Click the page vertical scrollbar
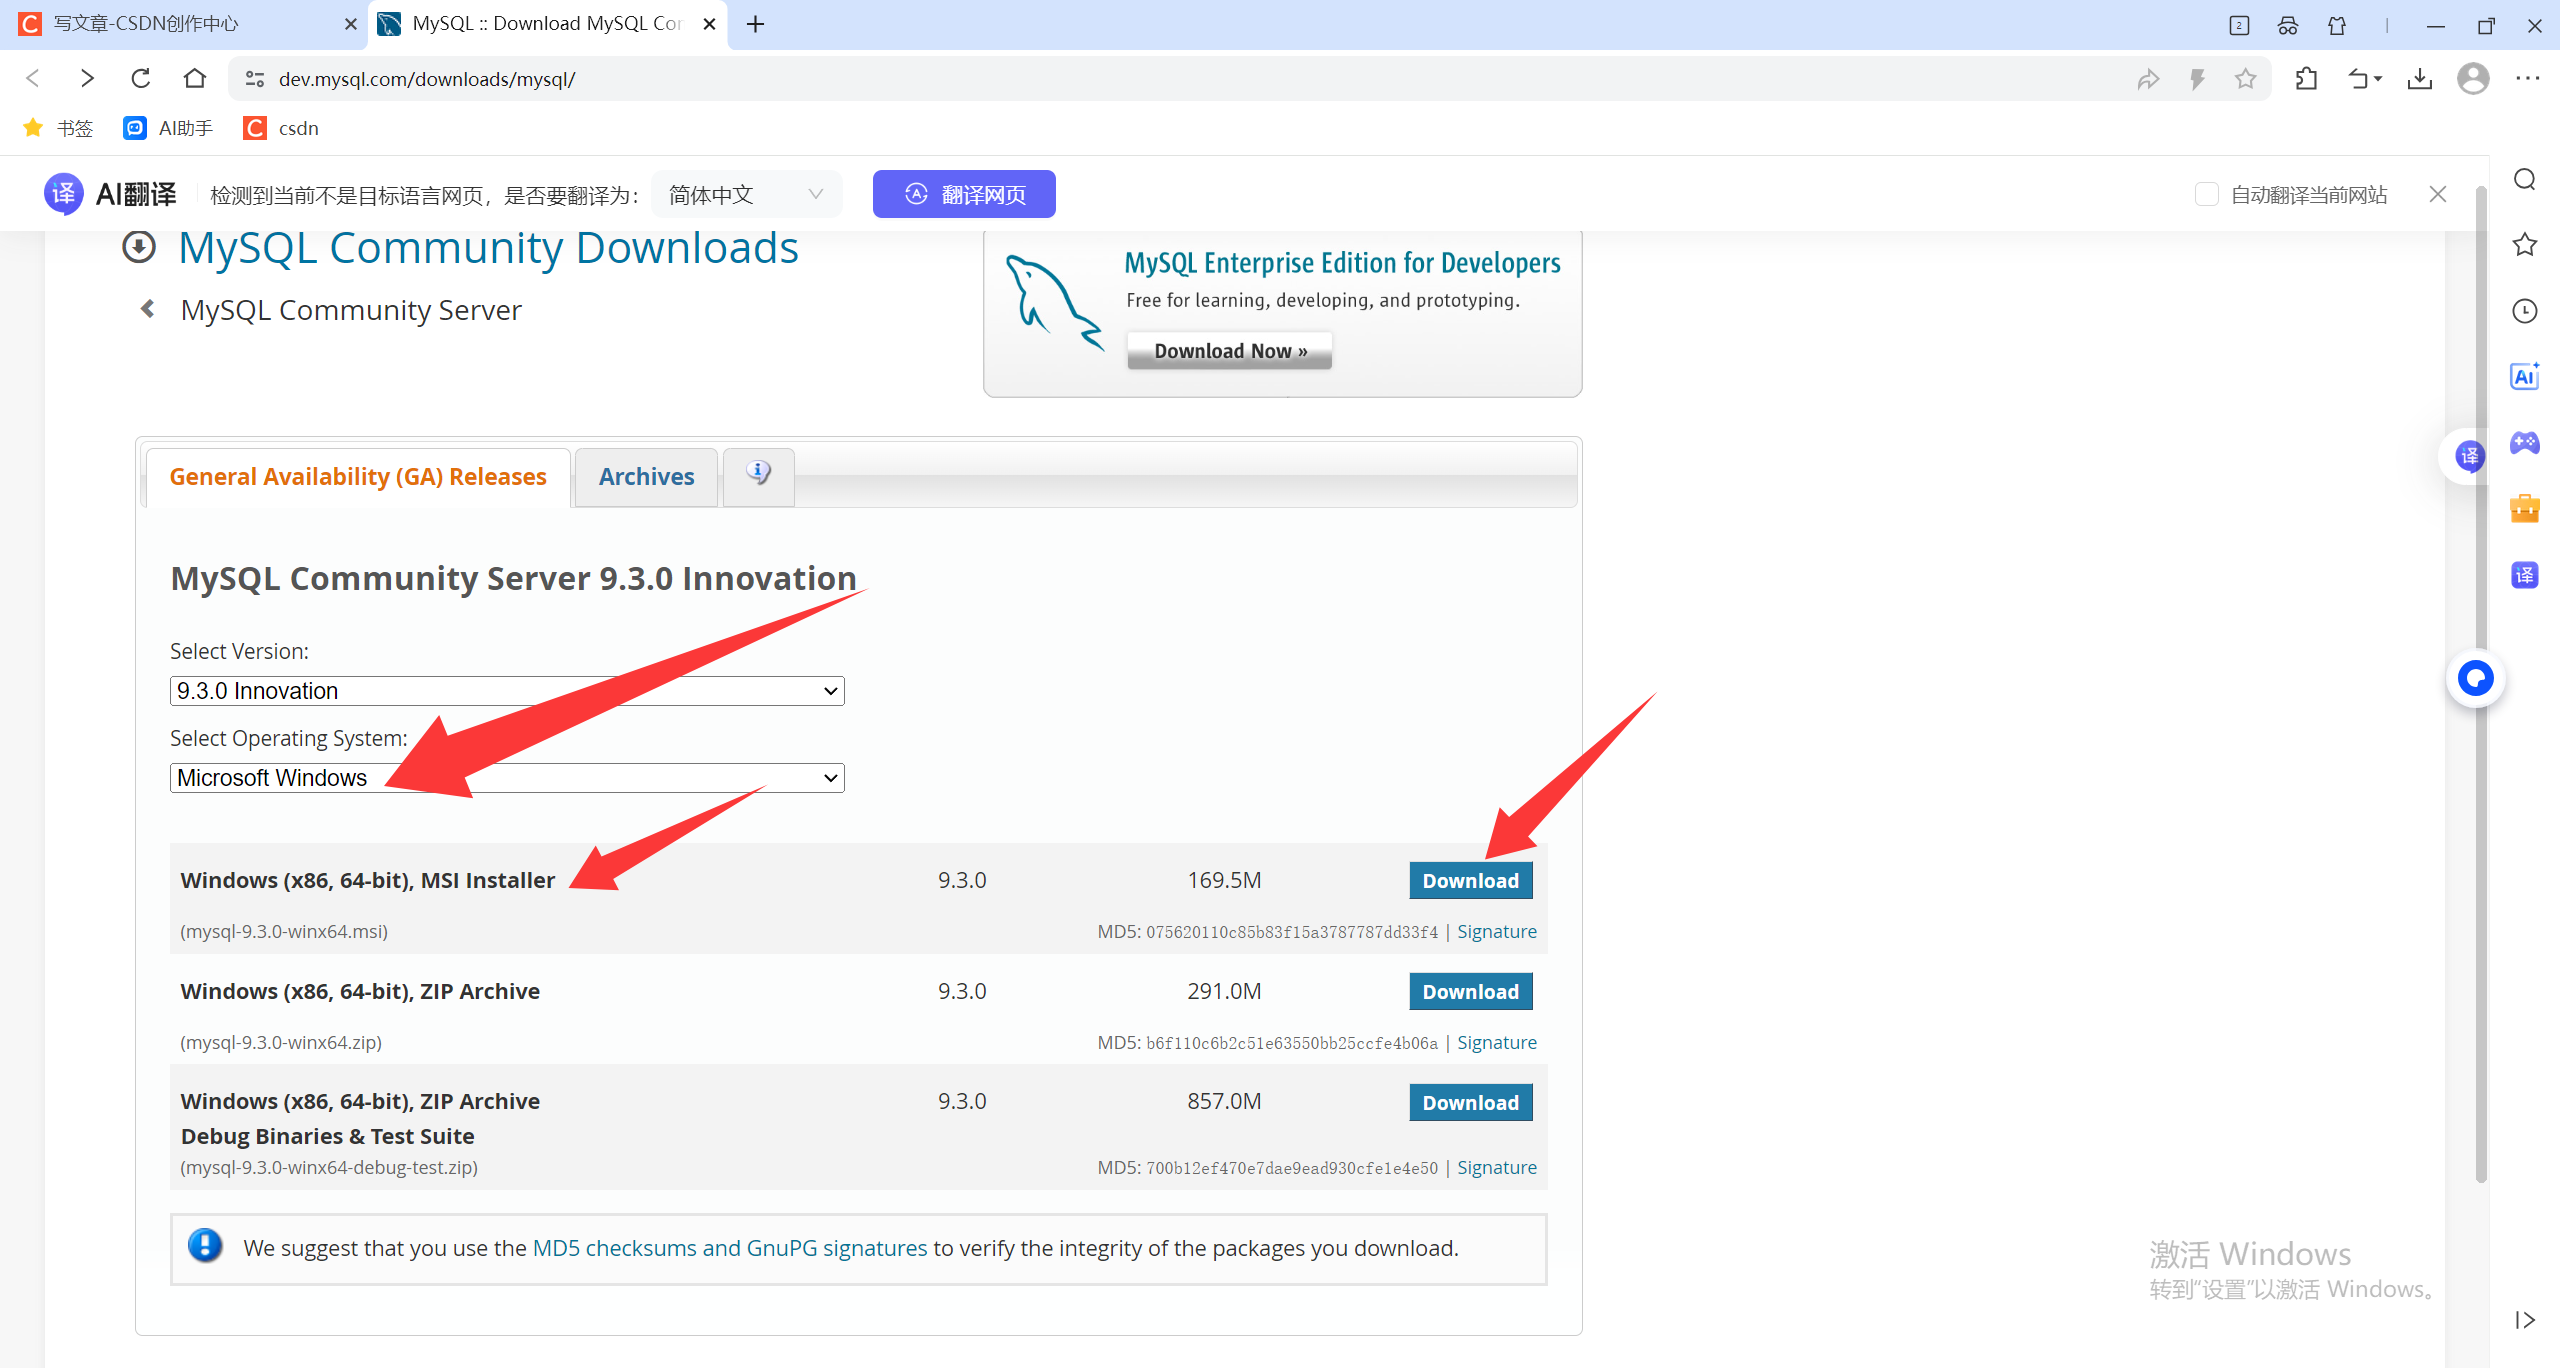Image resolution: width=2560 pixels, height=1368 pixels. [2481, 683]
